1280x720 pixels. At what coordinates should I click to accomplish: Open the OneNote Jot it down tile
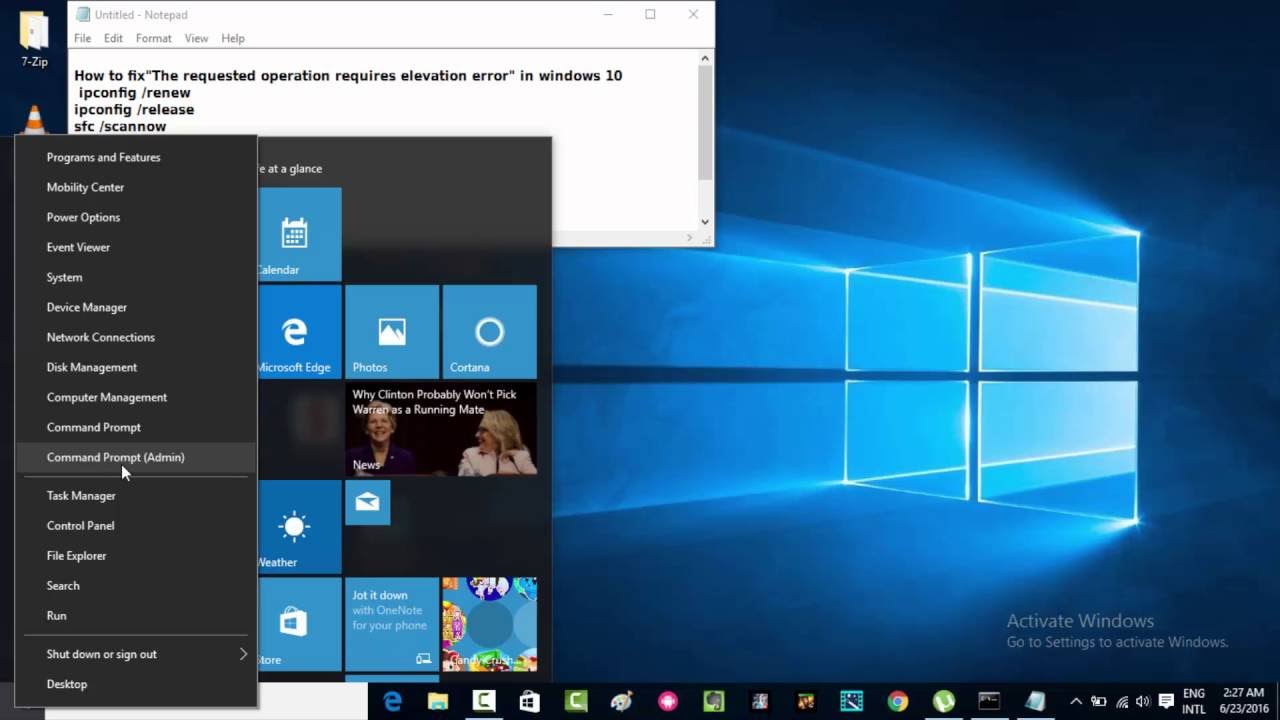[x=392, y=624]
